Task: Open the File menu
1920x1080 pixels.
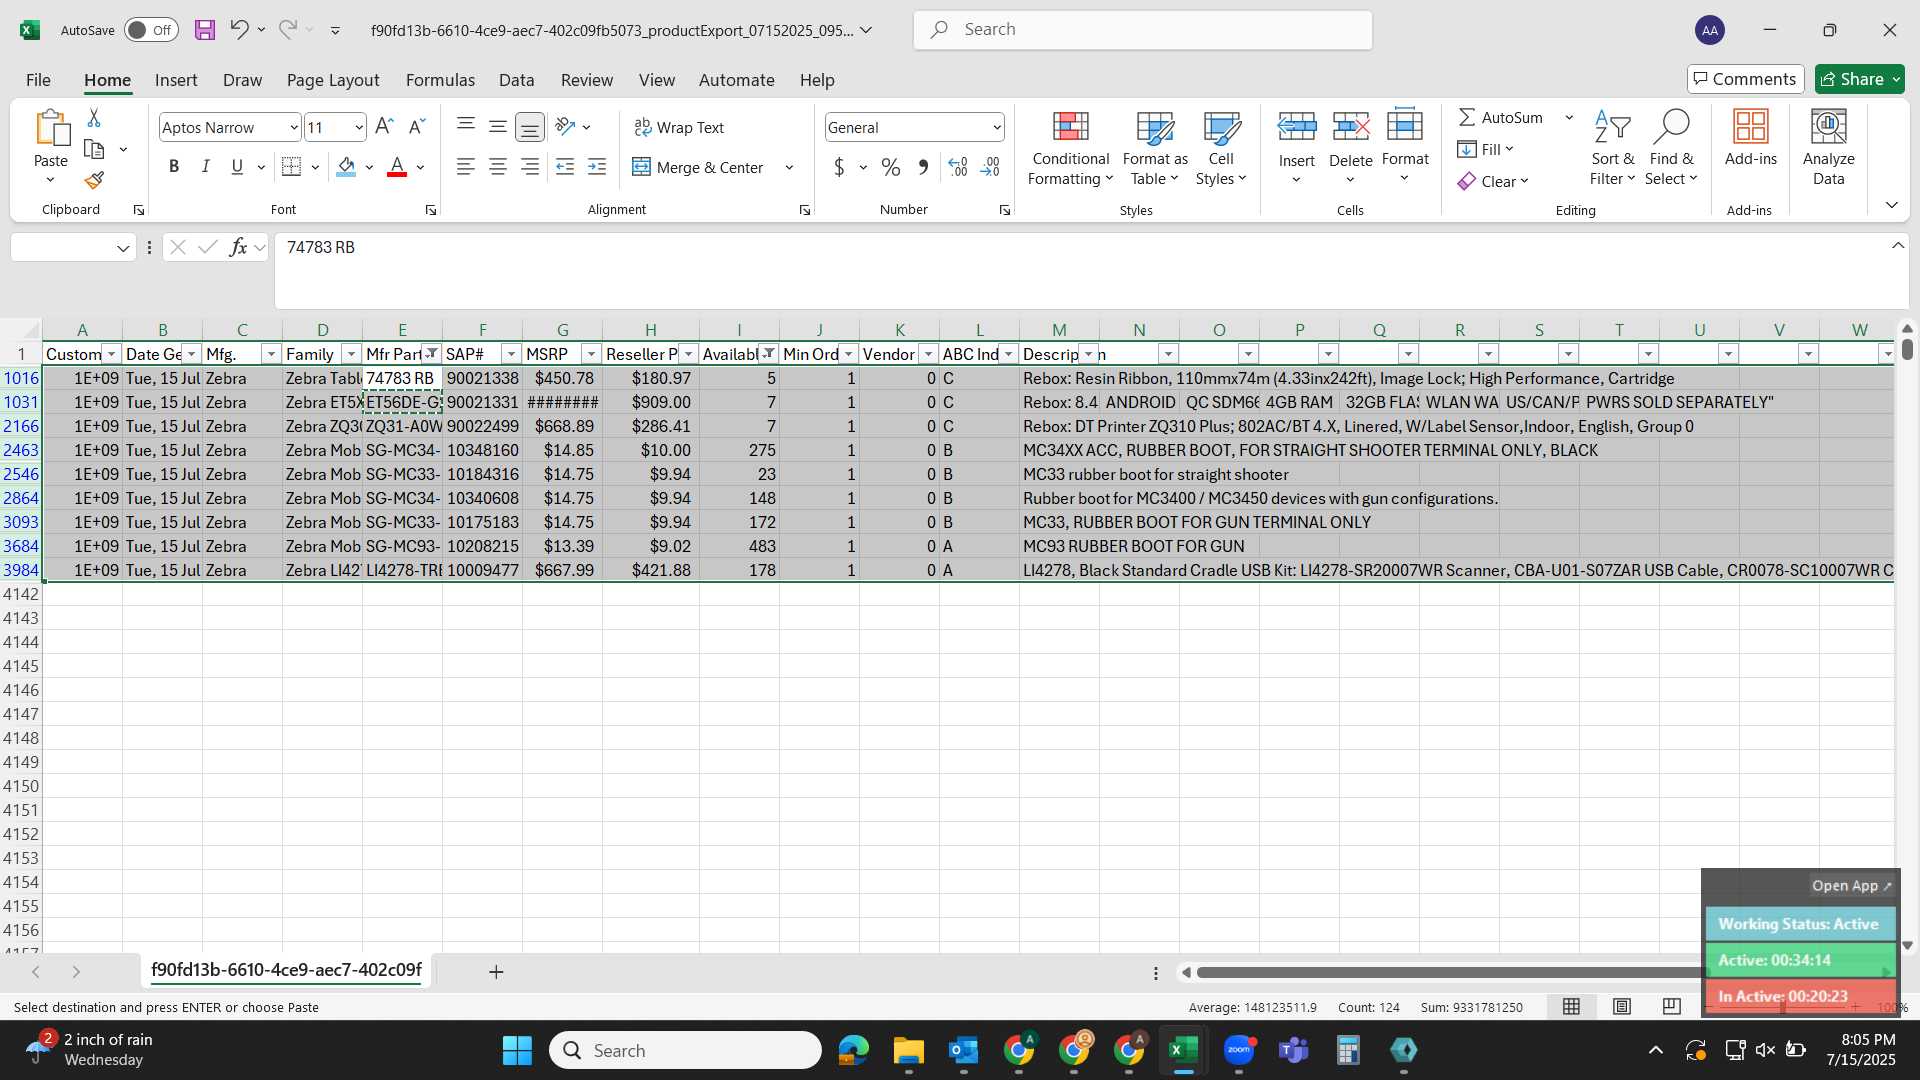Action: coord(38,80)
